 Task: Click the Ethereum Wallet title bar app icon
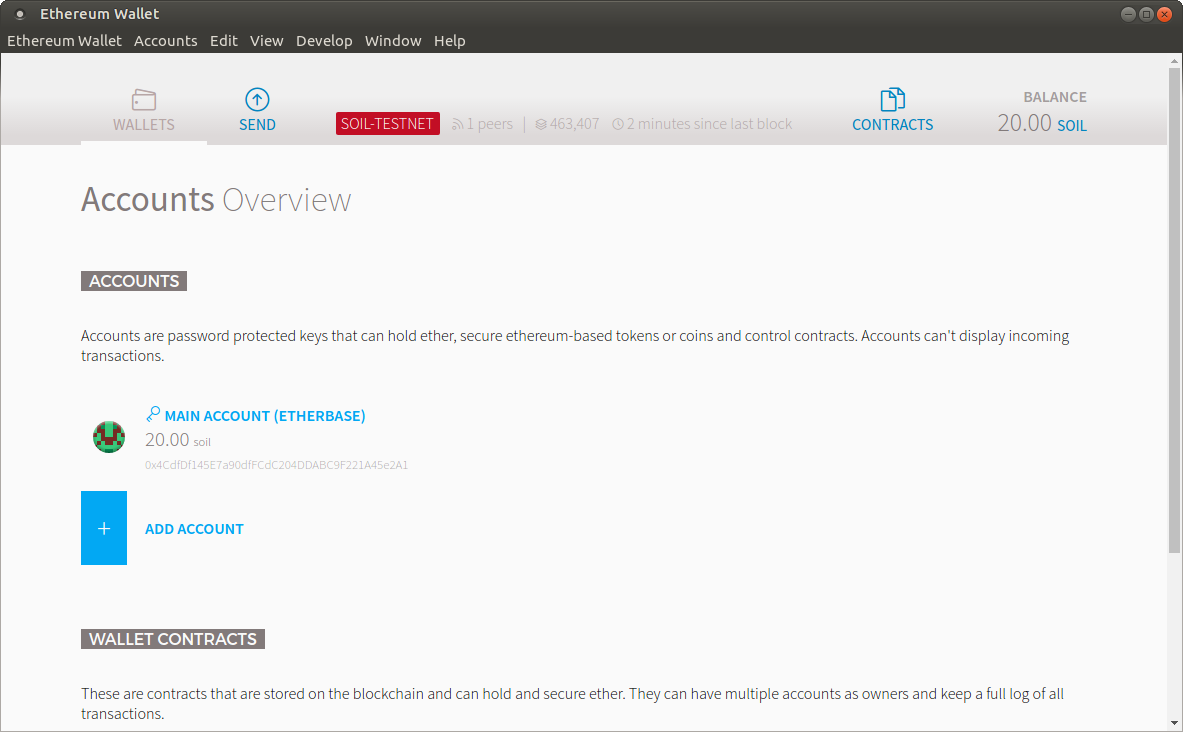(x=20, y=14)
